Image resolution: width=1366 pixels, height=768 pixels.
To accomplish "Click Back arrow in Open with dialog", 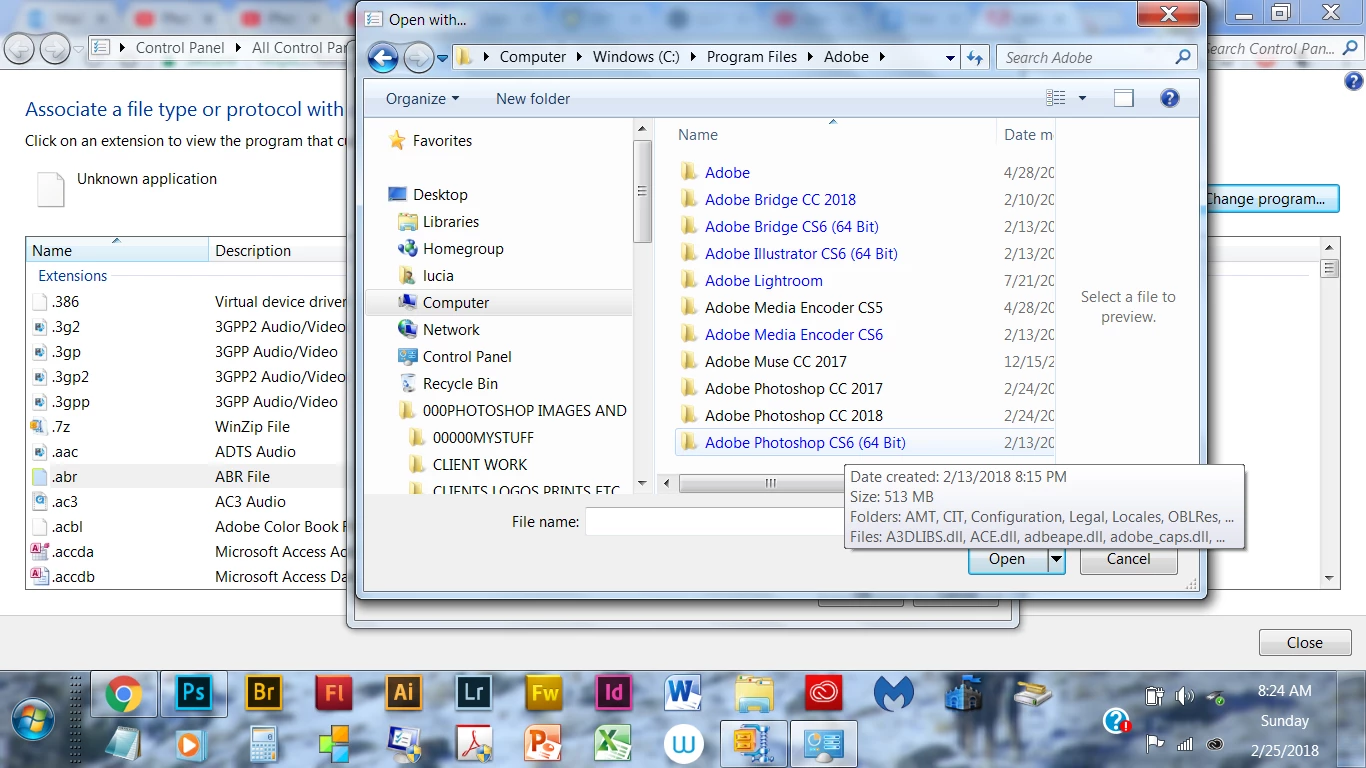I will pos(383,57).
